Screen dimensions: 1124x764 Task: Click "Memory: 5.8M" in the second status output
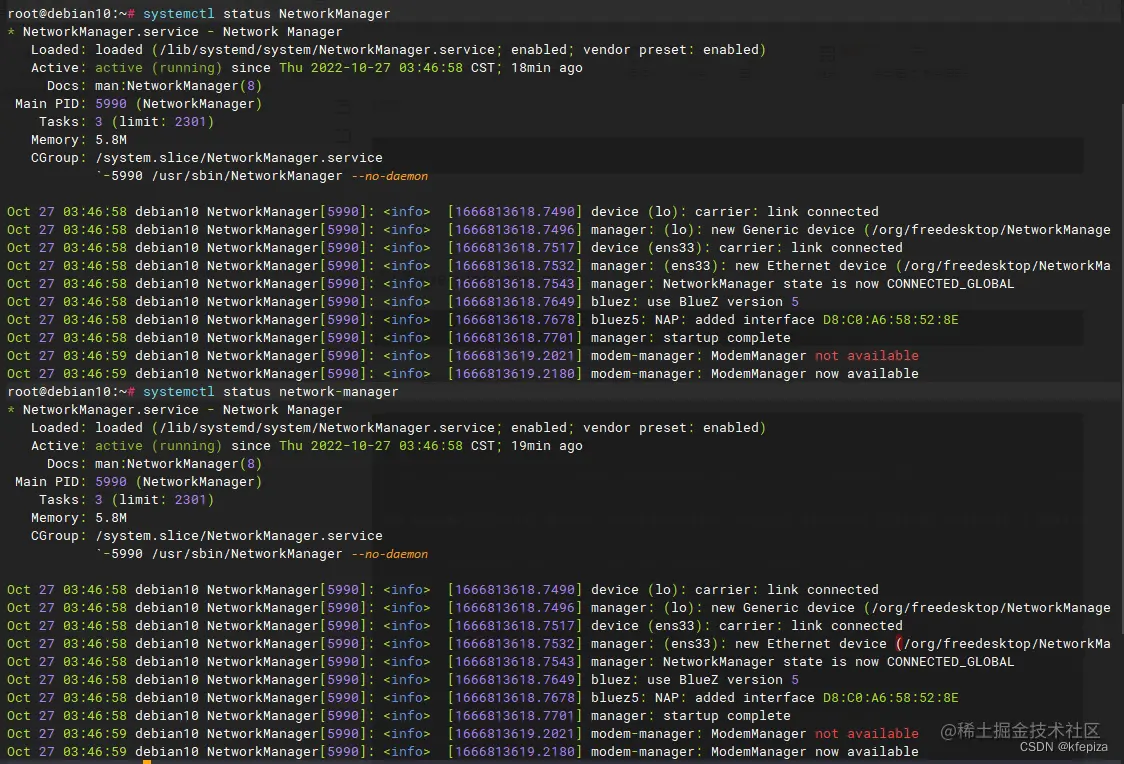tap(79, 517)
